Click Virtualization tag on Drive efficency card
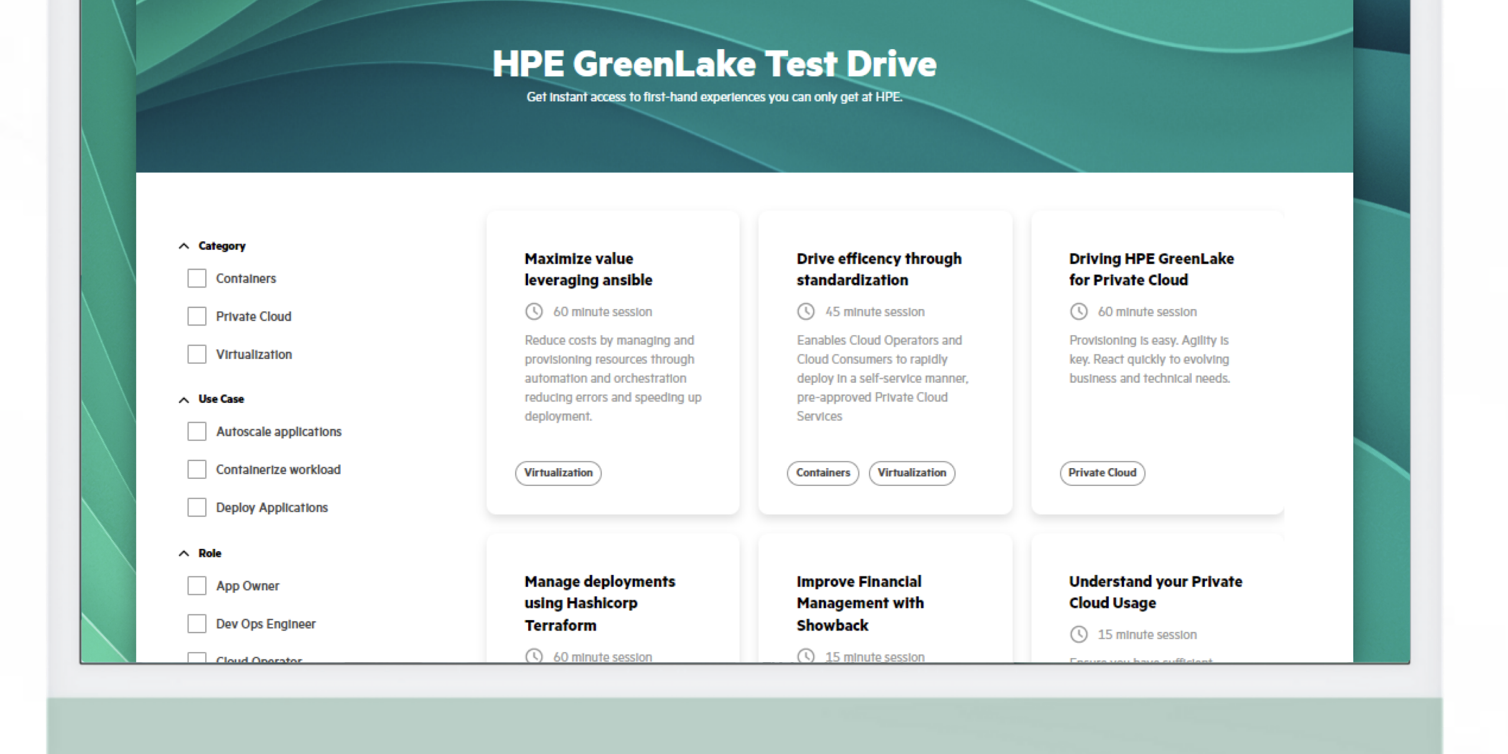1508x754 pixels. [x=912, y=473]
